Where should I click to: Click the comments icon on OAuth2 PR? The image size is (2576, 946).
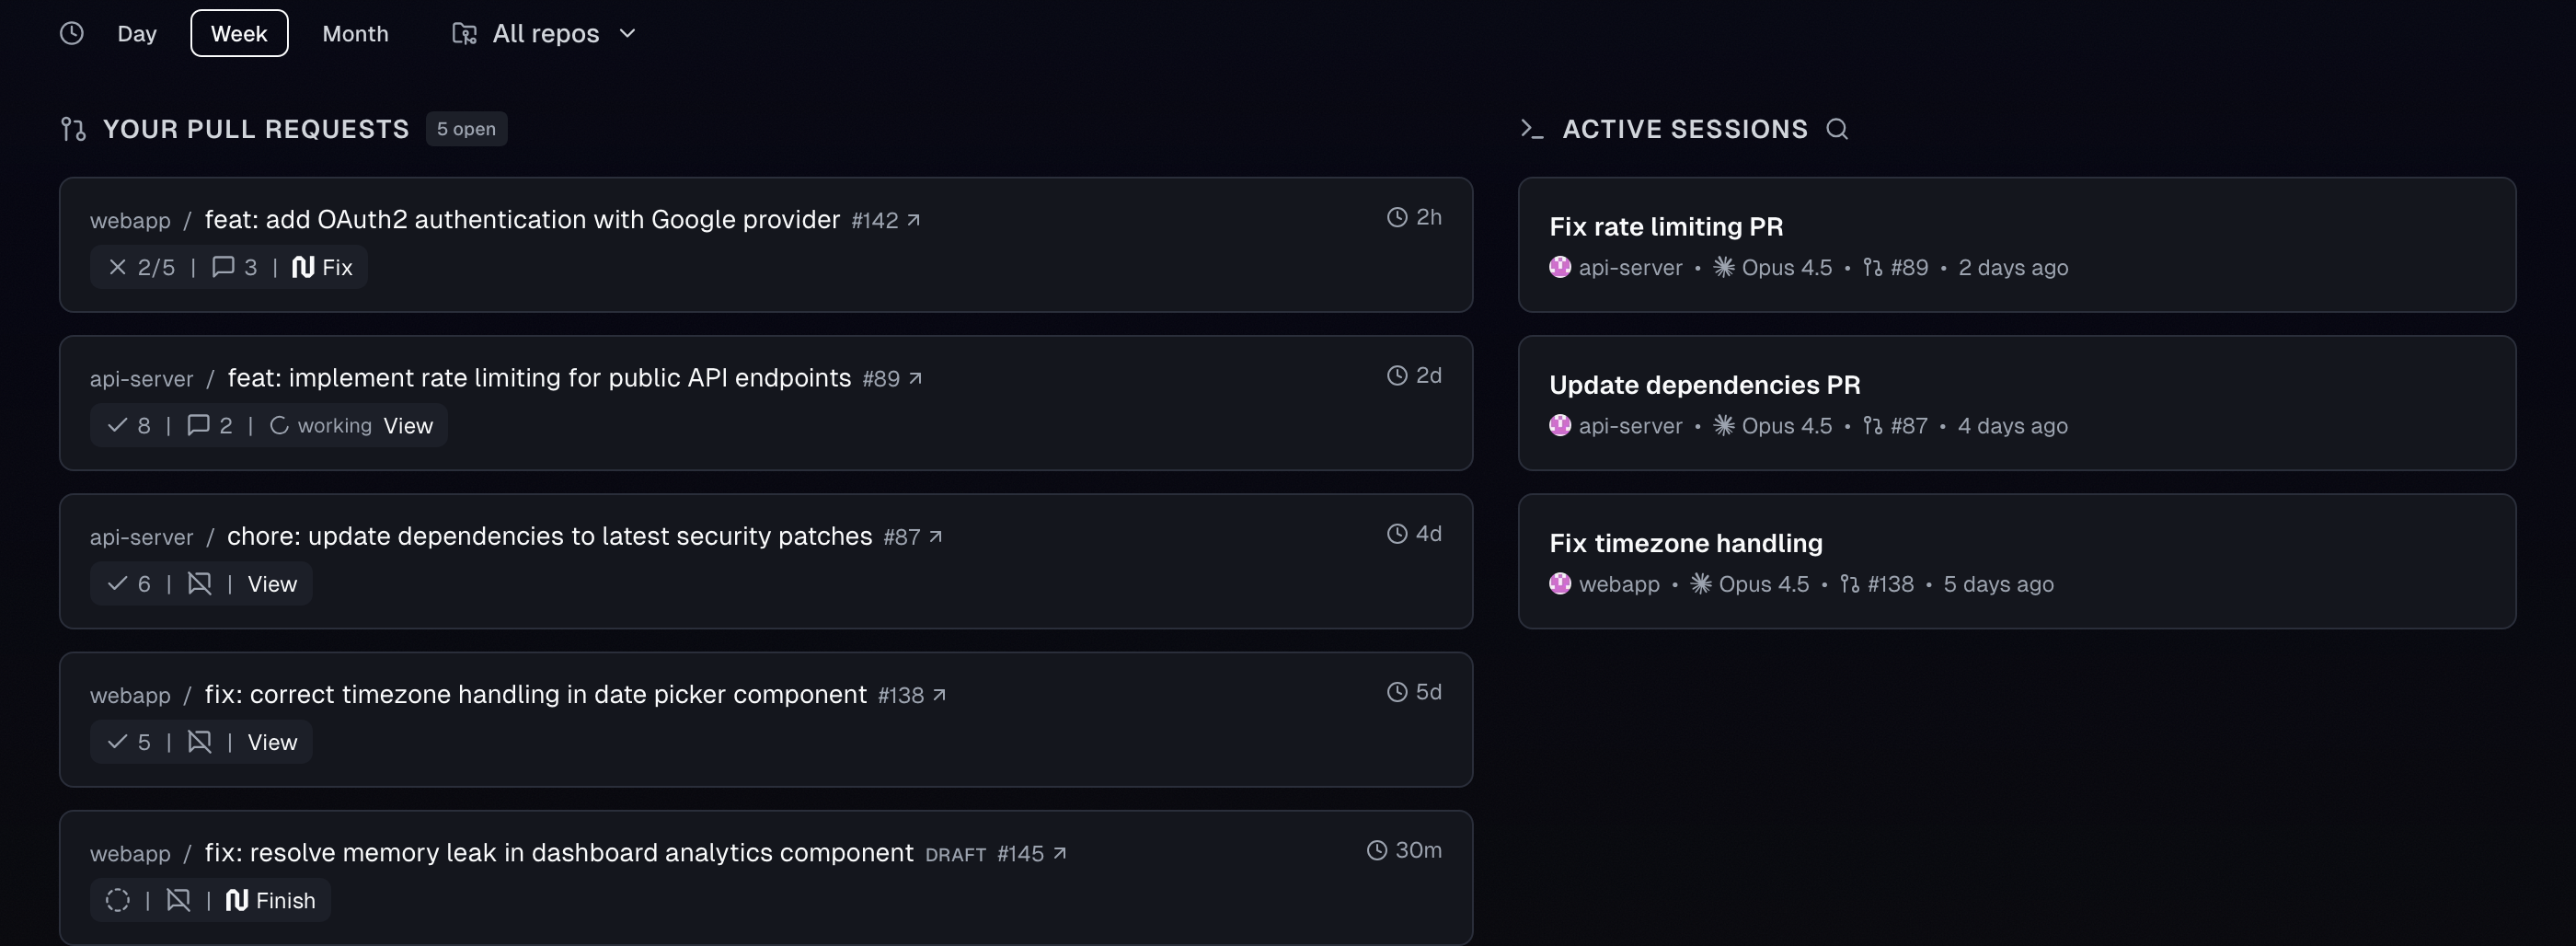click(x=223, y=267)
